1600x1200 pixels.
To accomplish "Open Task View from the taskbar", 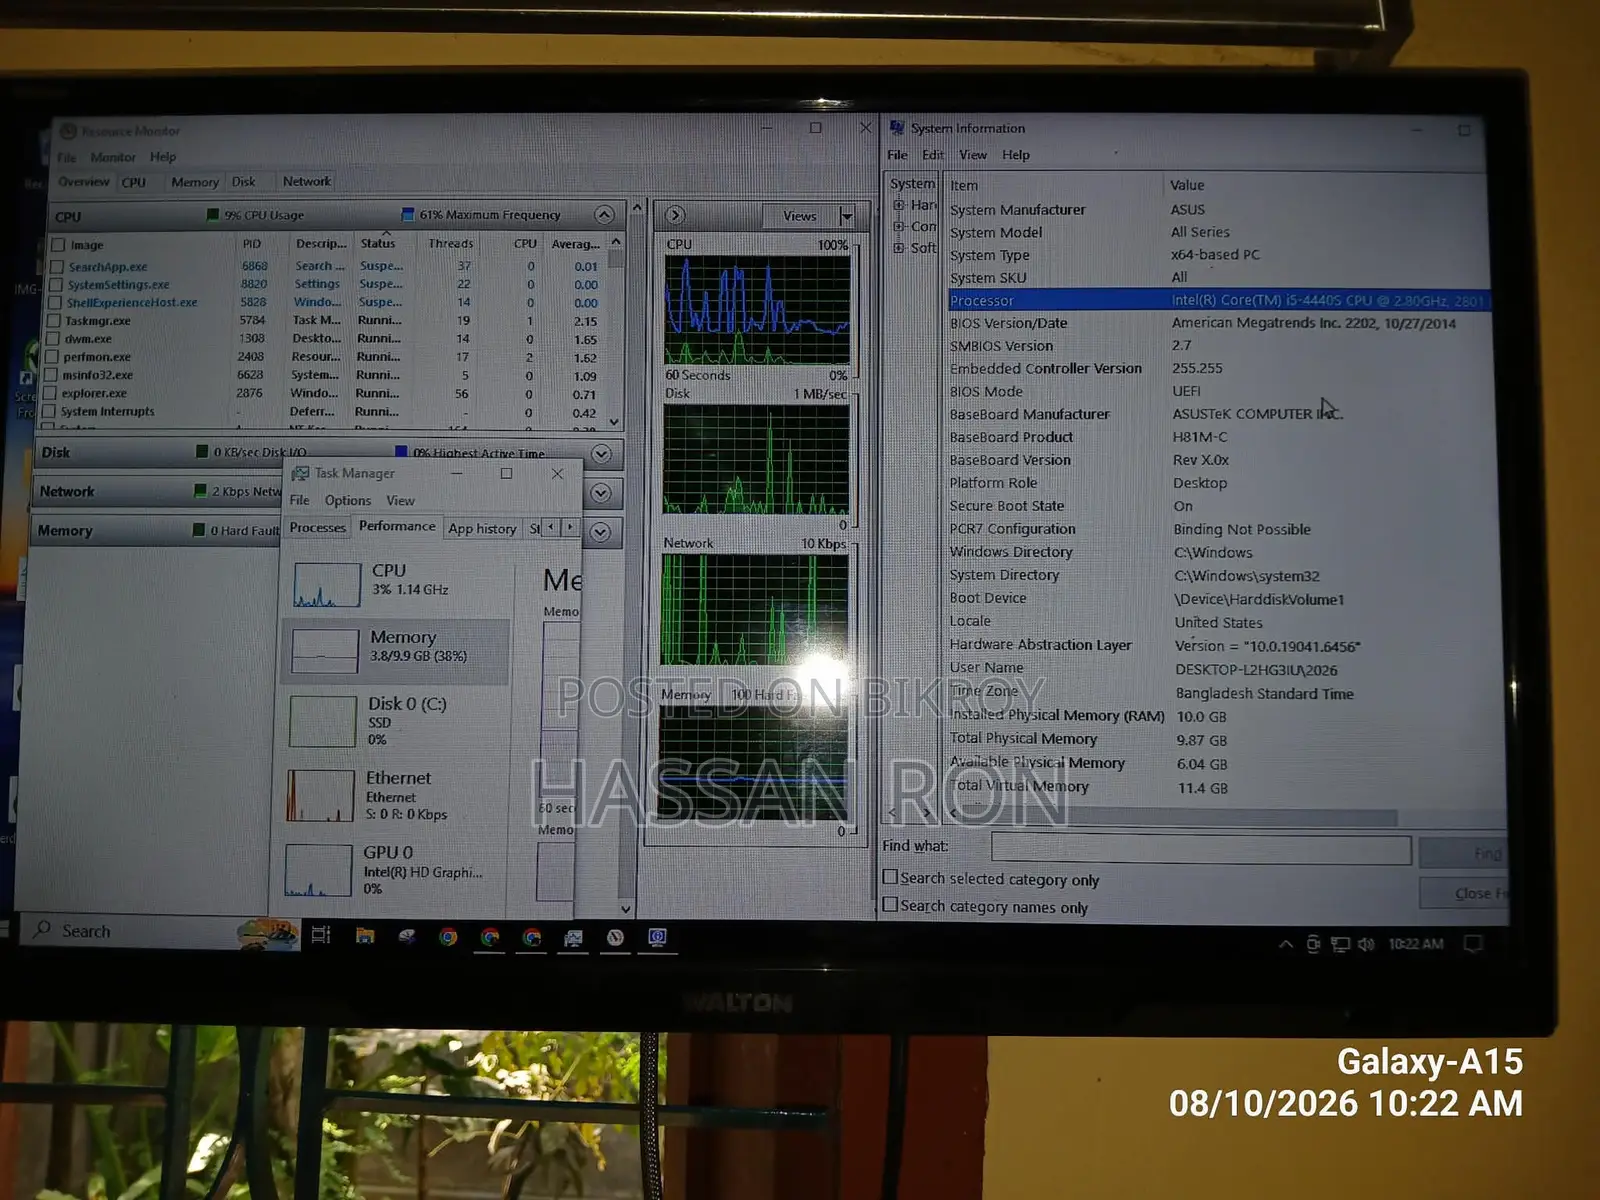I will coord(321,935).
